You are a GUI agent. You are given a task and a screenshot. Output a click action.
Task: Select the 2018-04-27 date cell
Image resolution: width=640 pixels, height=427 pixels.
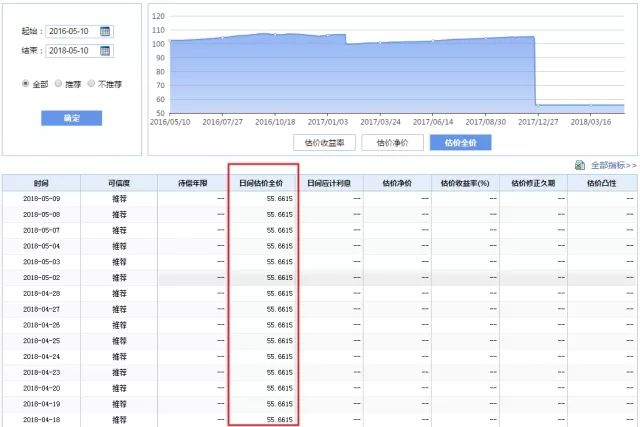click(42, 309)
